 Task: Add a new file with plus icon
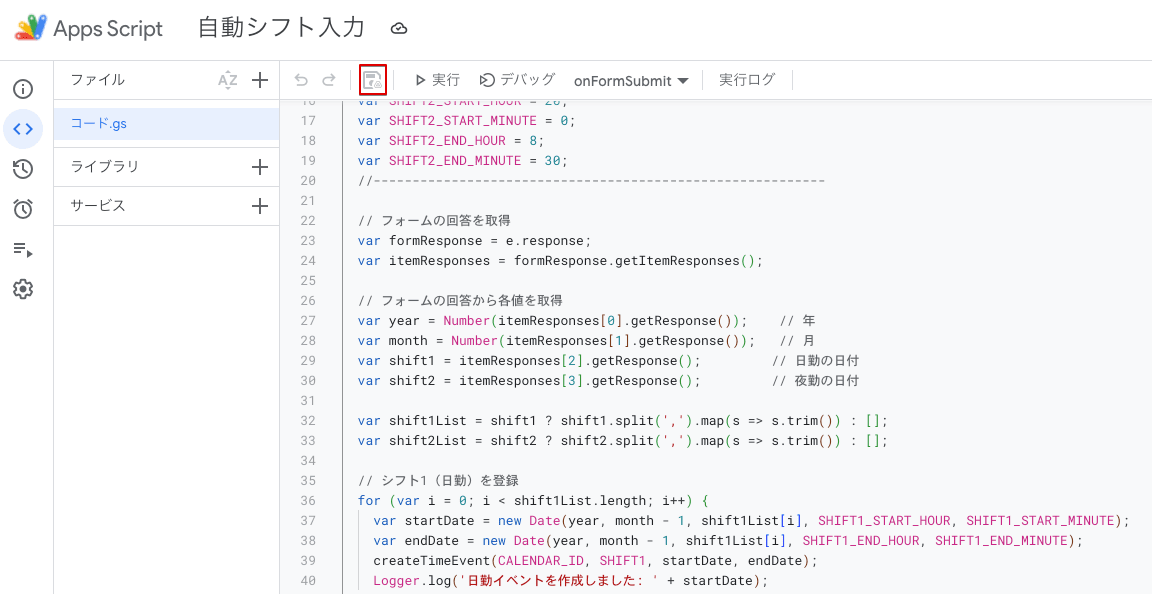click(260, 80)
